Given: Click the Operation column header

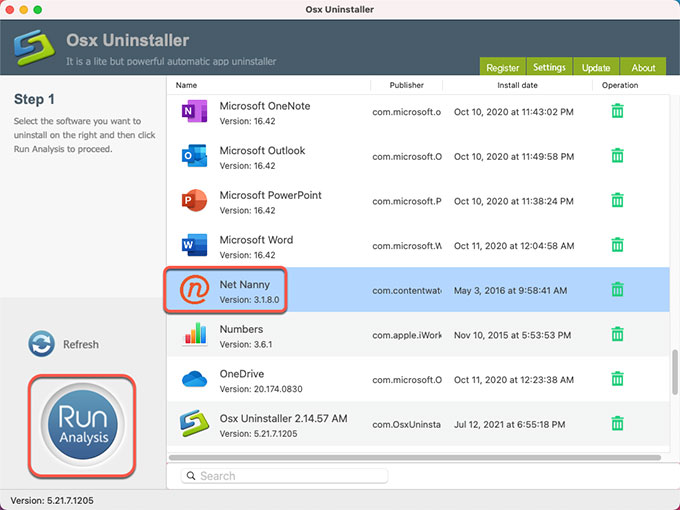Looking at the screenshot, I should pyautogui.click(x=620, y=85).
